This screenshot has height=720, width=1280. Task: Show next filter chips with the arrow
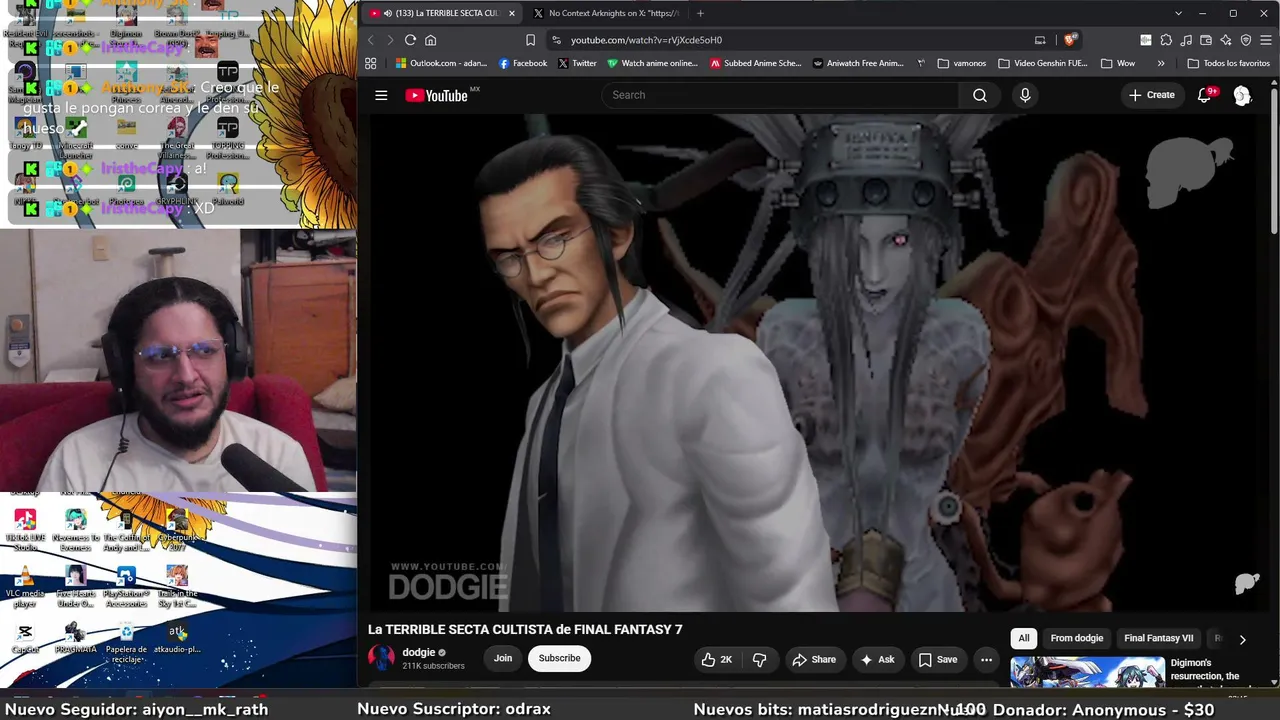point(1242,639)
